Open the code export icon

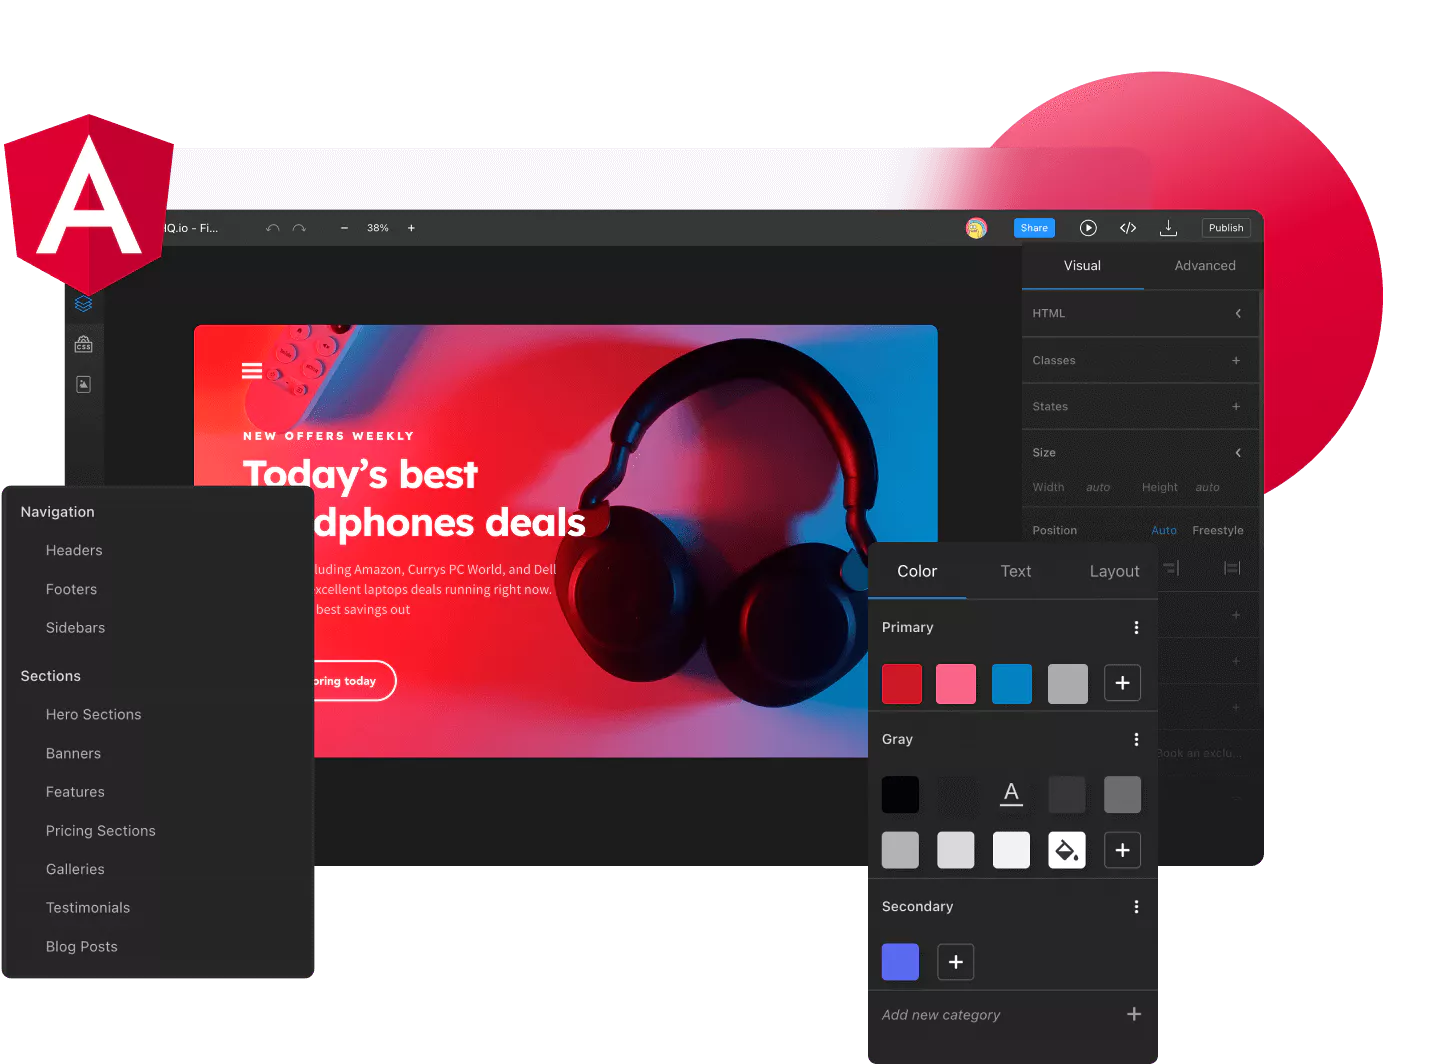(1128, 227)
